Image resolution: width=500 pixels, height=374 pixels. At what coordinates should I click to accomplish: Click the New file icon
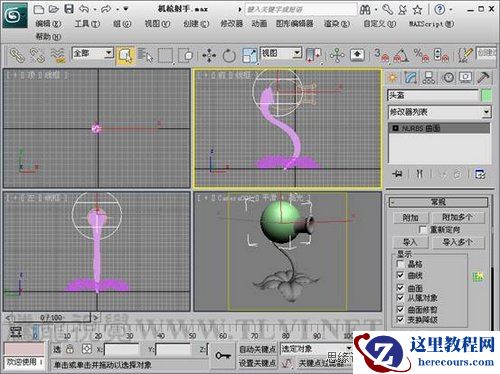[x=39, y=9]
